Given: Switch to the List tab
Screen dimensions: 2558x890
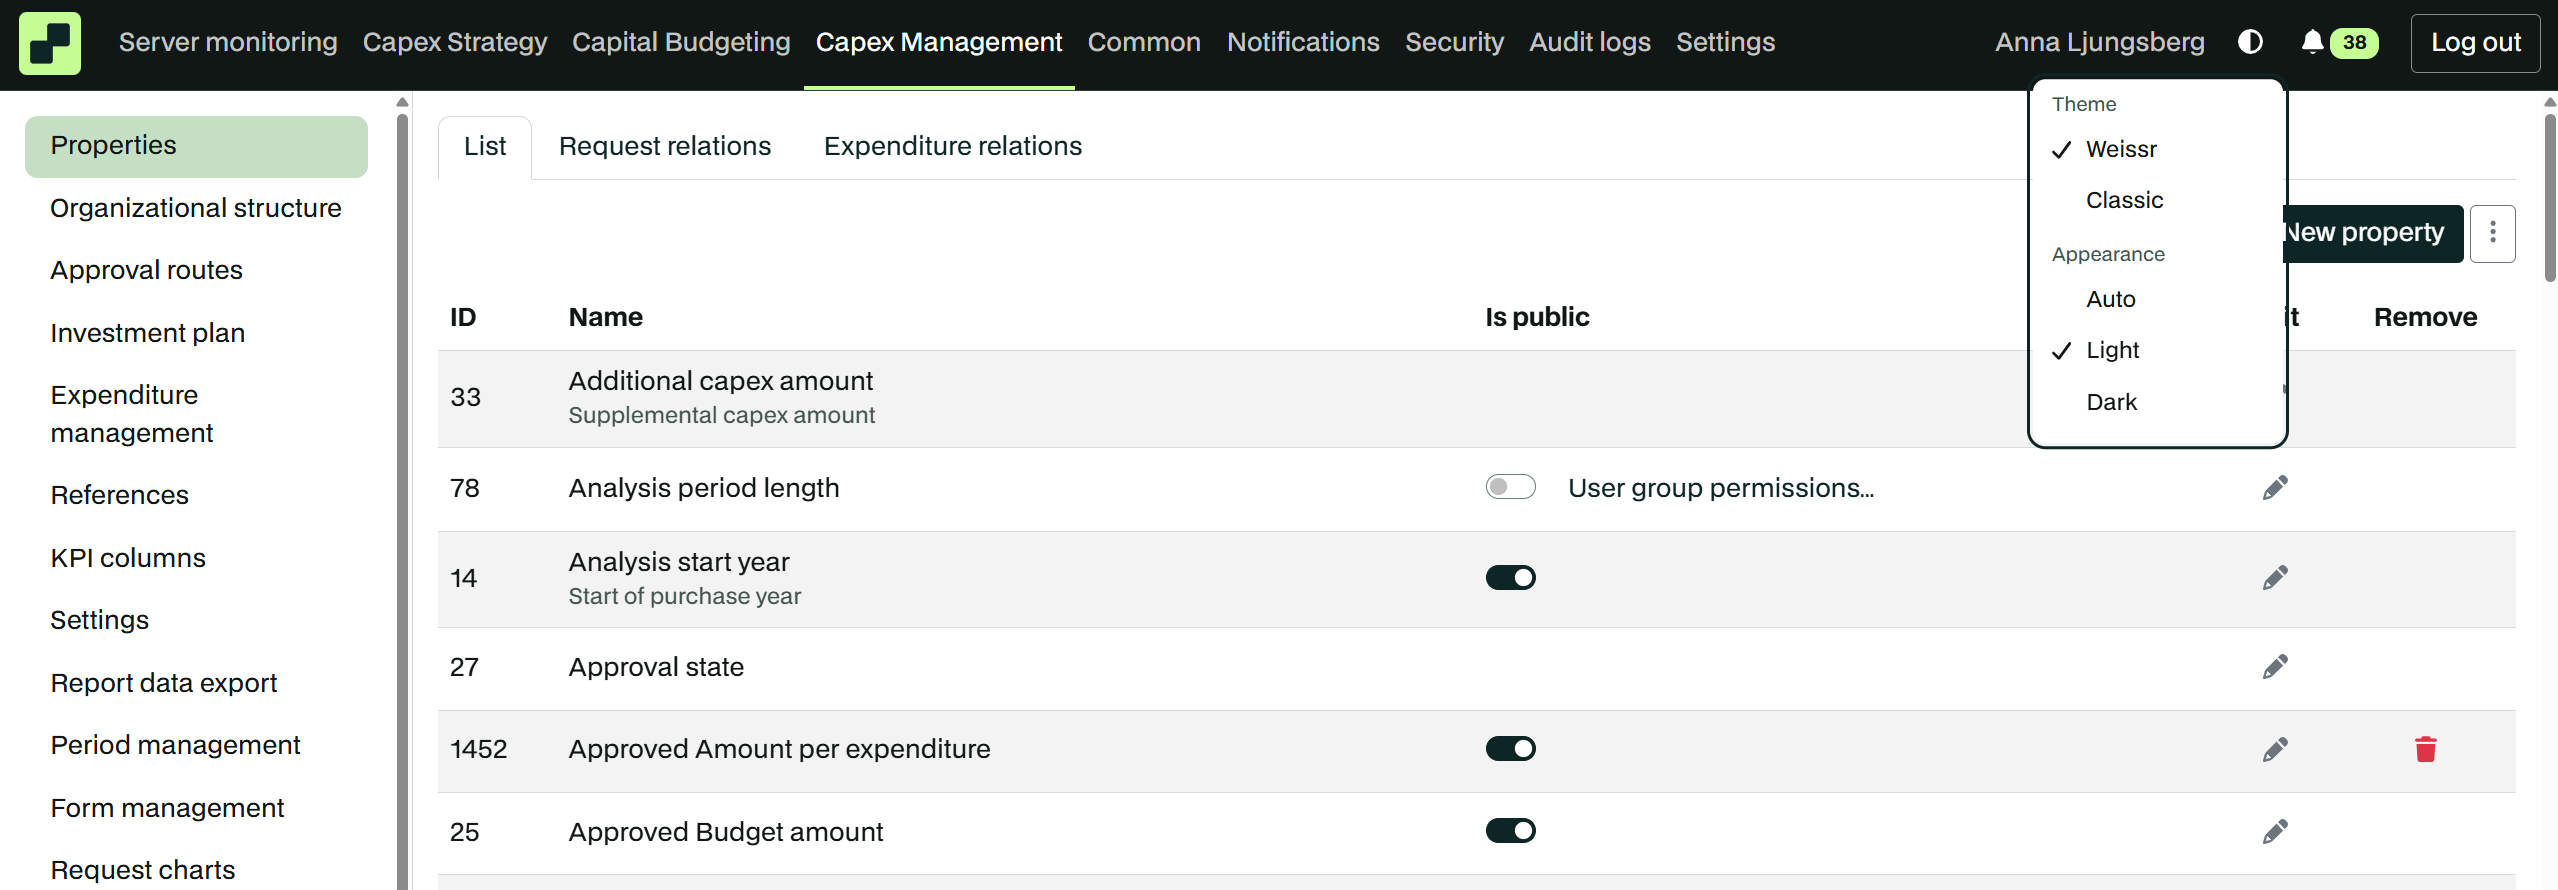Looking at the screenshot, I should pos(485,147).
